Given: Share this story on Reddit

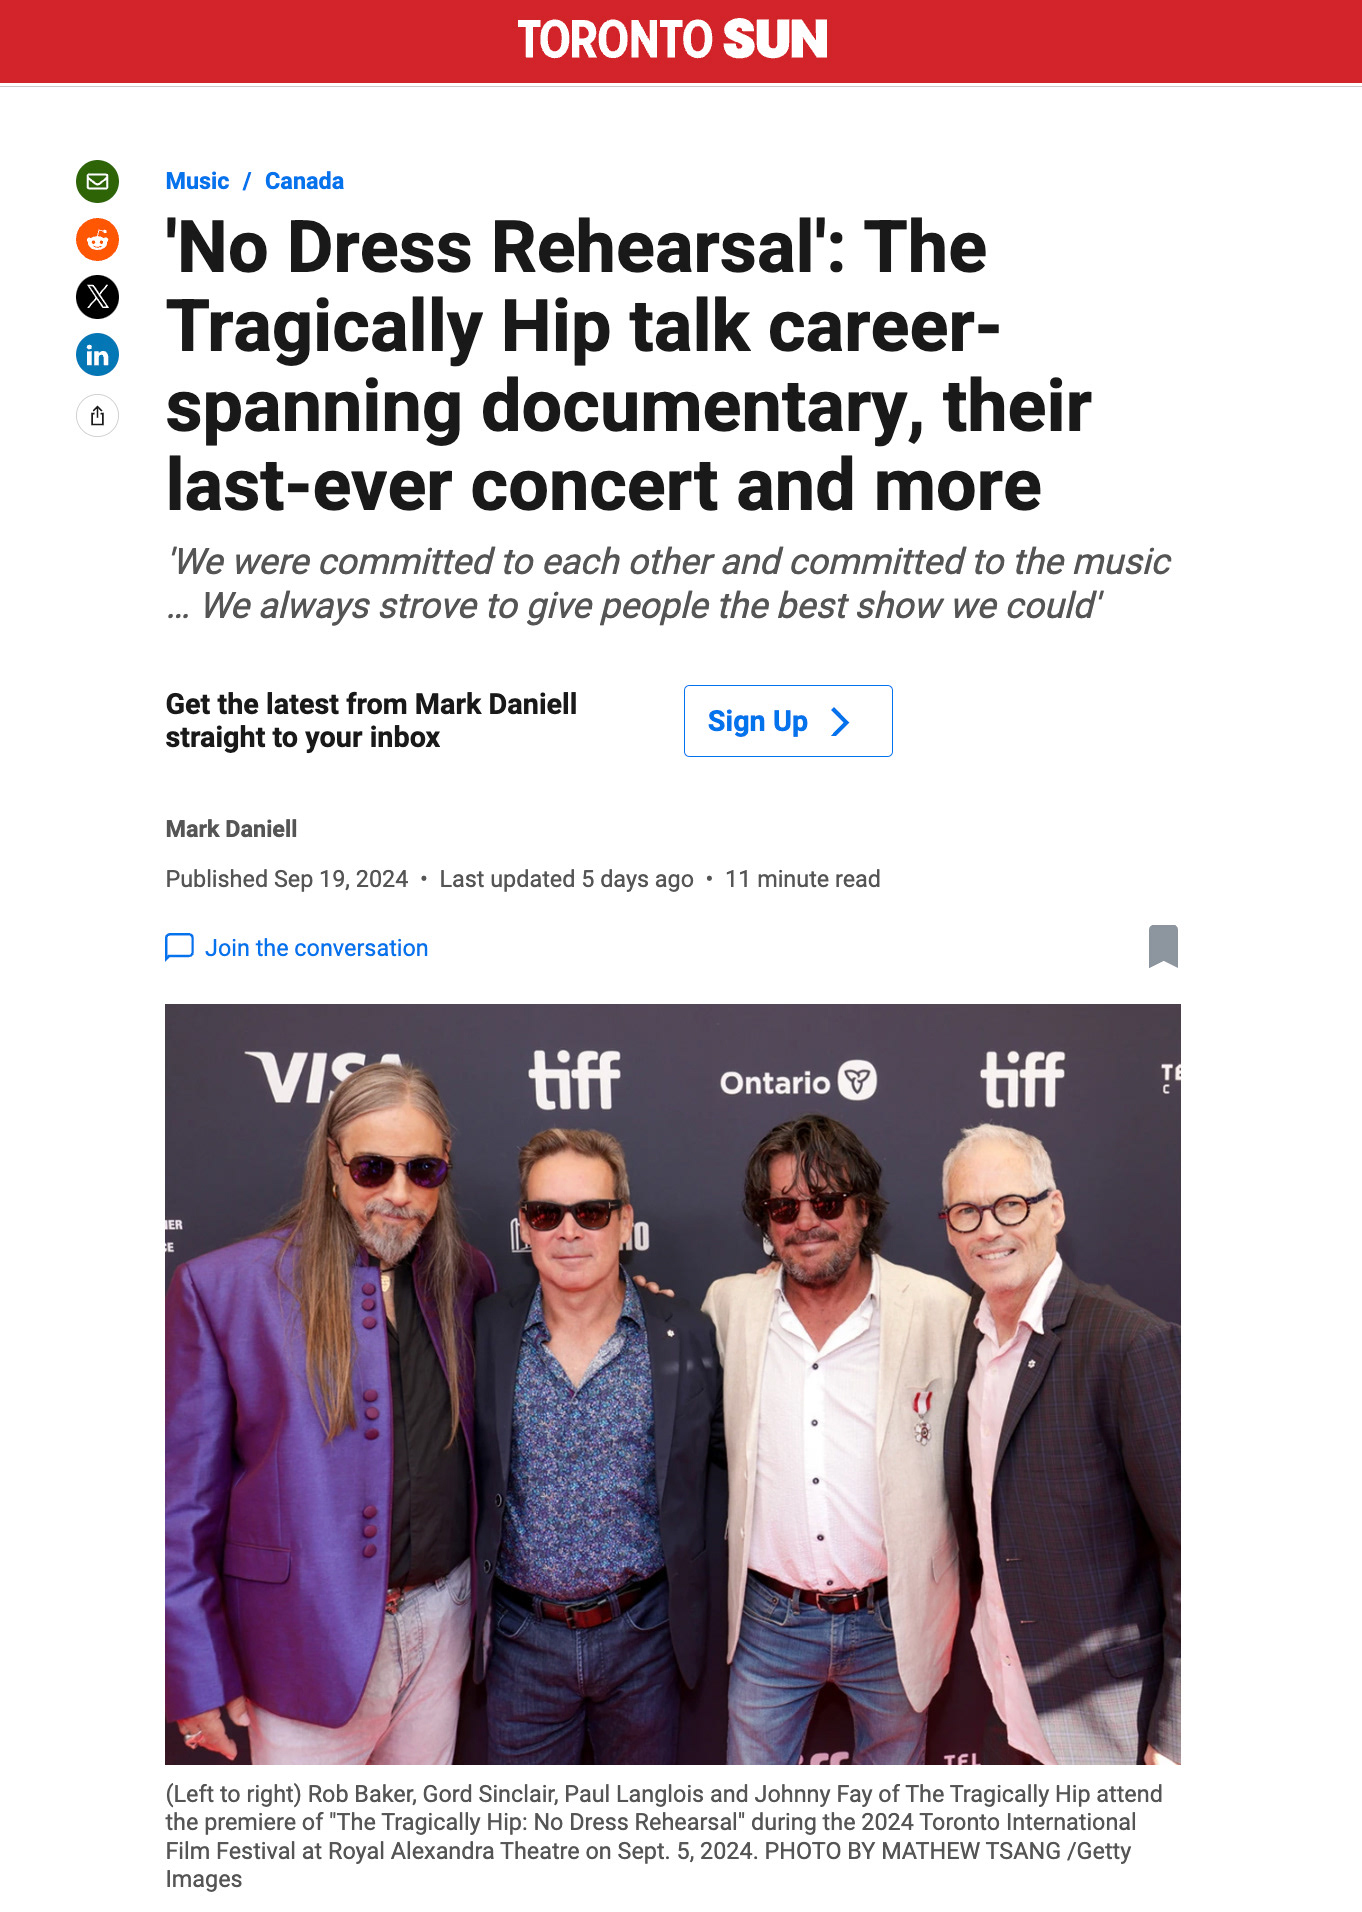Looking at the screenshot, I should [97, 239].
